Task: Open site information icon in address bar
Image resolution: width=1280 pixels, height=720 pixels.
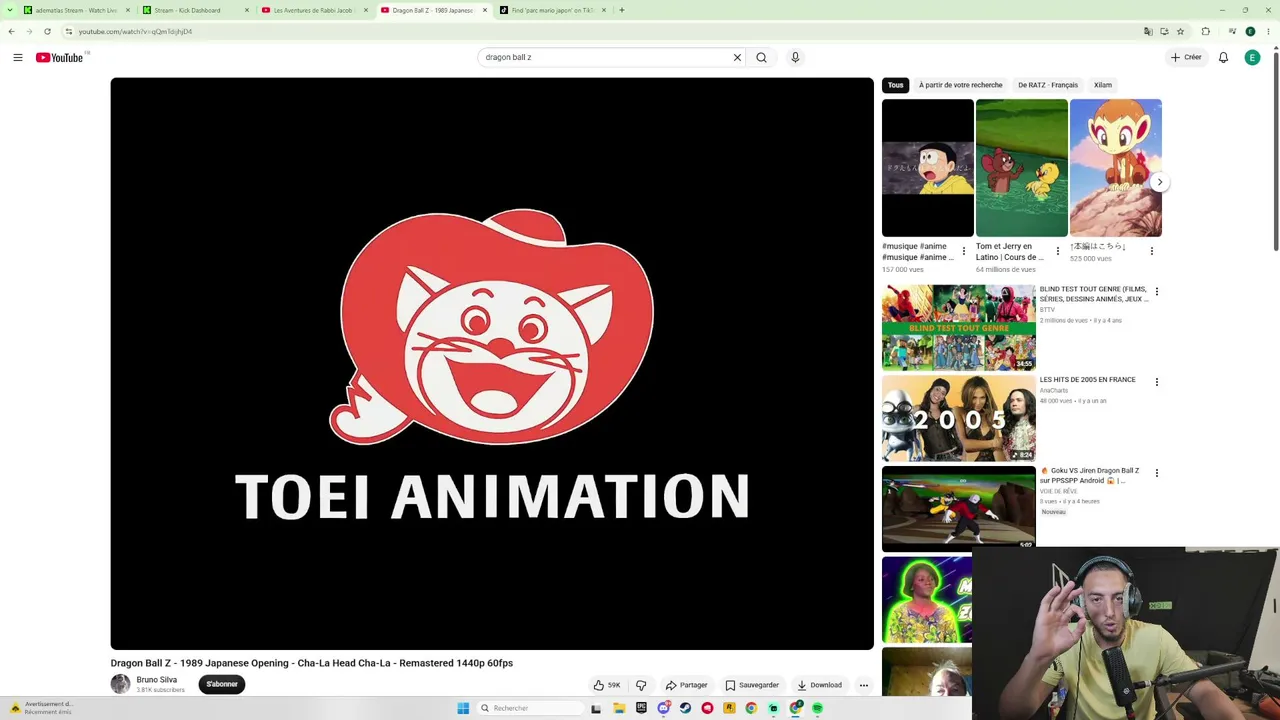Action: click(x=69, y=31)
